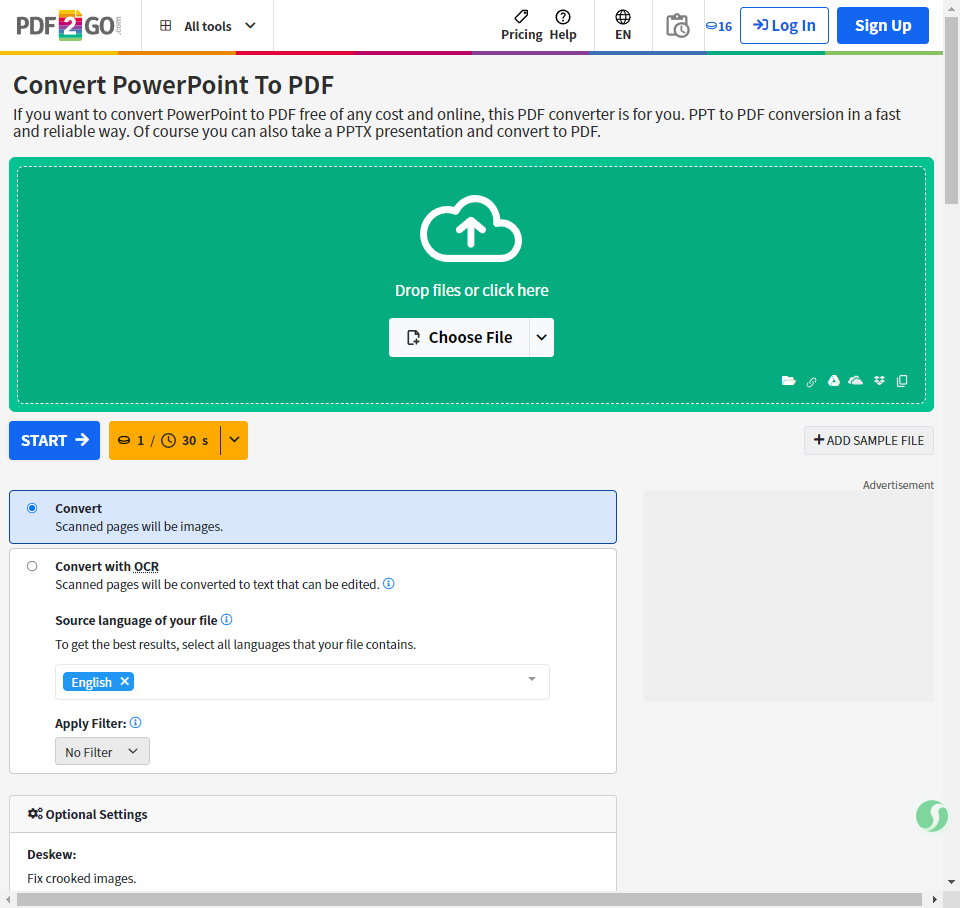Image resolution: width=960 pixels, height=908 pixels.
Task: Remove the English language tag
Action: point(125,681)
